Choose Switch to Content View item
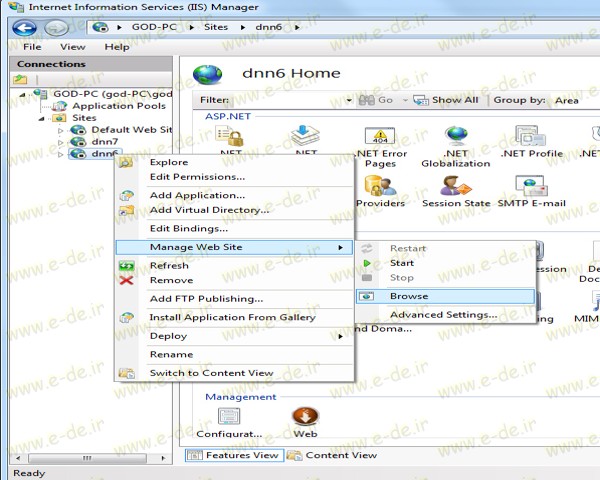 point(234,373)
